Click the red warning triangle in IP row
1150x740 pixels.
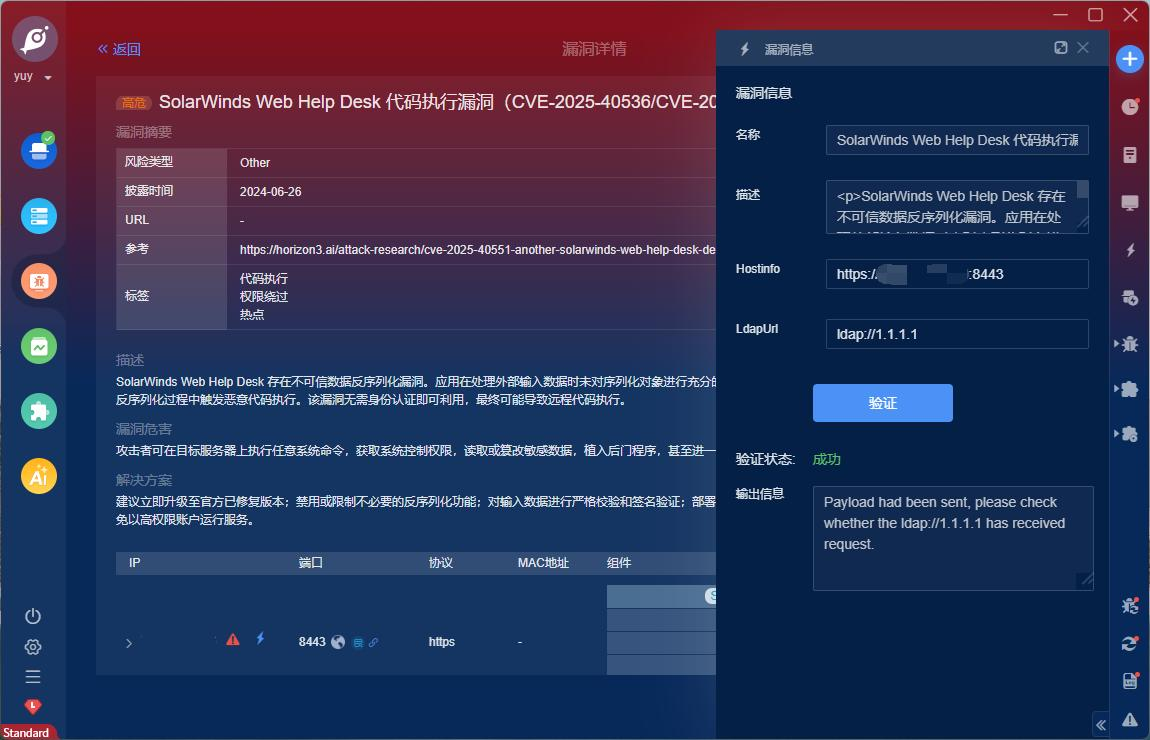[233, 640]
